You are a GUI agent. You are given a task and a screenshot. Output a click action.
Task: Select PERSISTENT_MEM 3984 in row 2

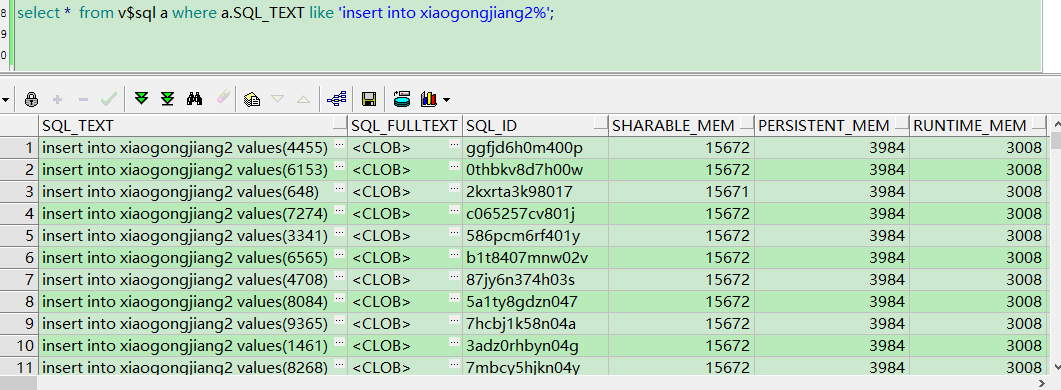pyautogui.click(x=832, y=169)
